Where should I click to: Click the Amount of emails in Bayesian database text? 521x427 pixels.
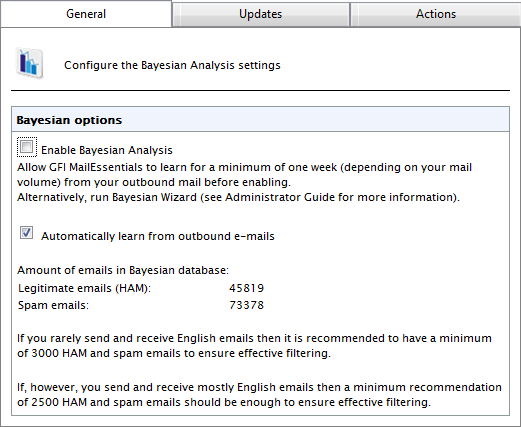(123, 270)
